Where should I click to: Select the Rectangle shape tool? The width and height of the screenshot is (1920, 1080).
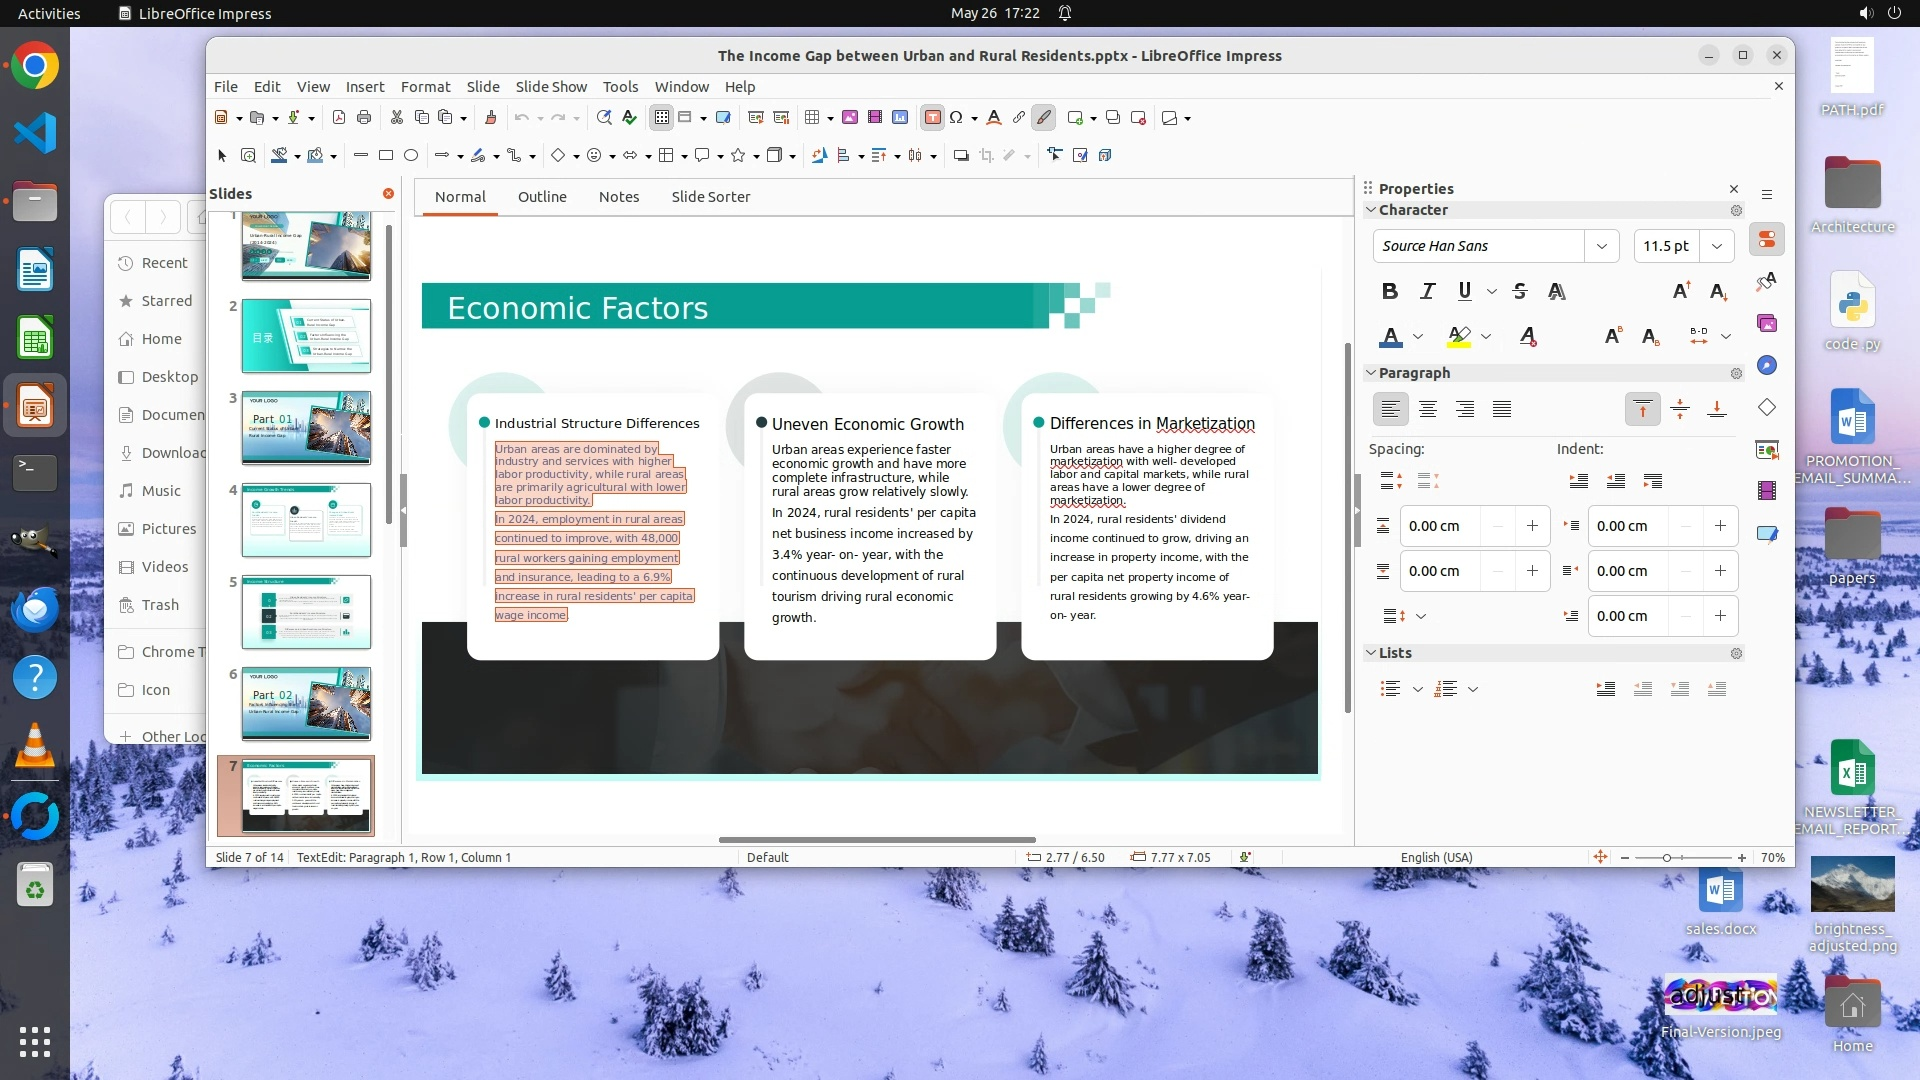click(x=386, y=155)
